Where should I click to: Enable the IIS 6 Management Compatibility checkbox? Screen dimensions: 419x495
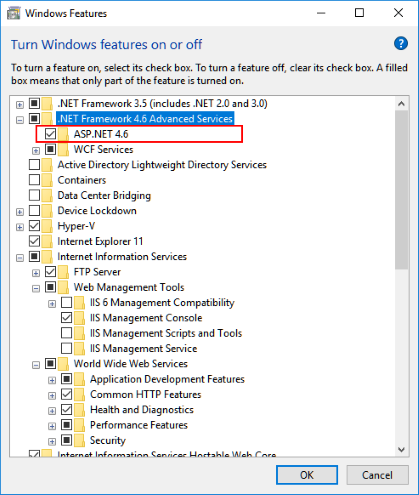click(66, 302)
